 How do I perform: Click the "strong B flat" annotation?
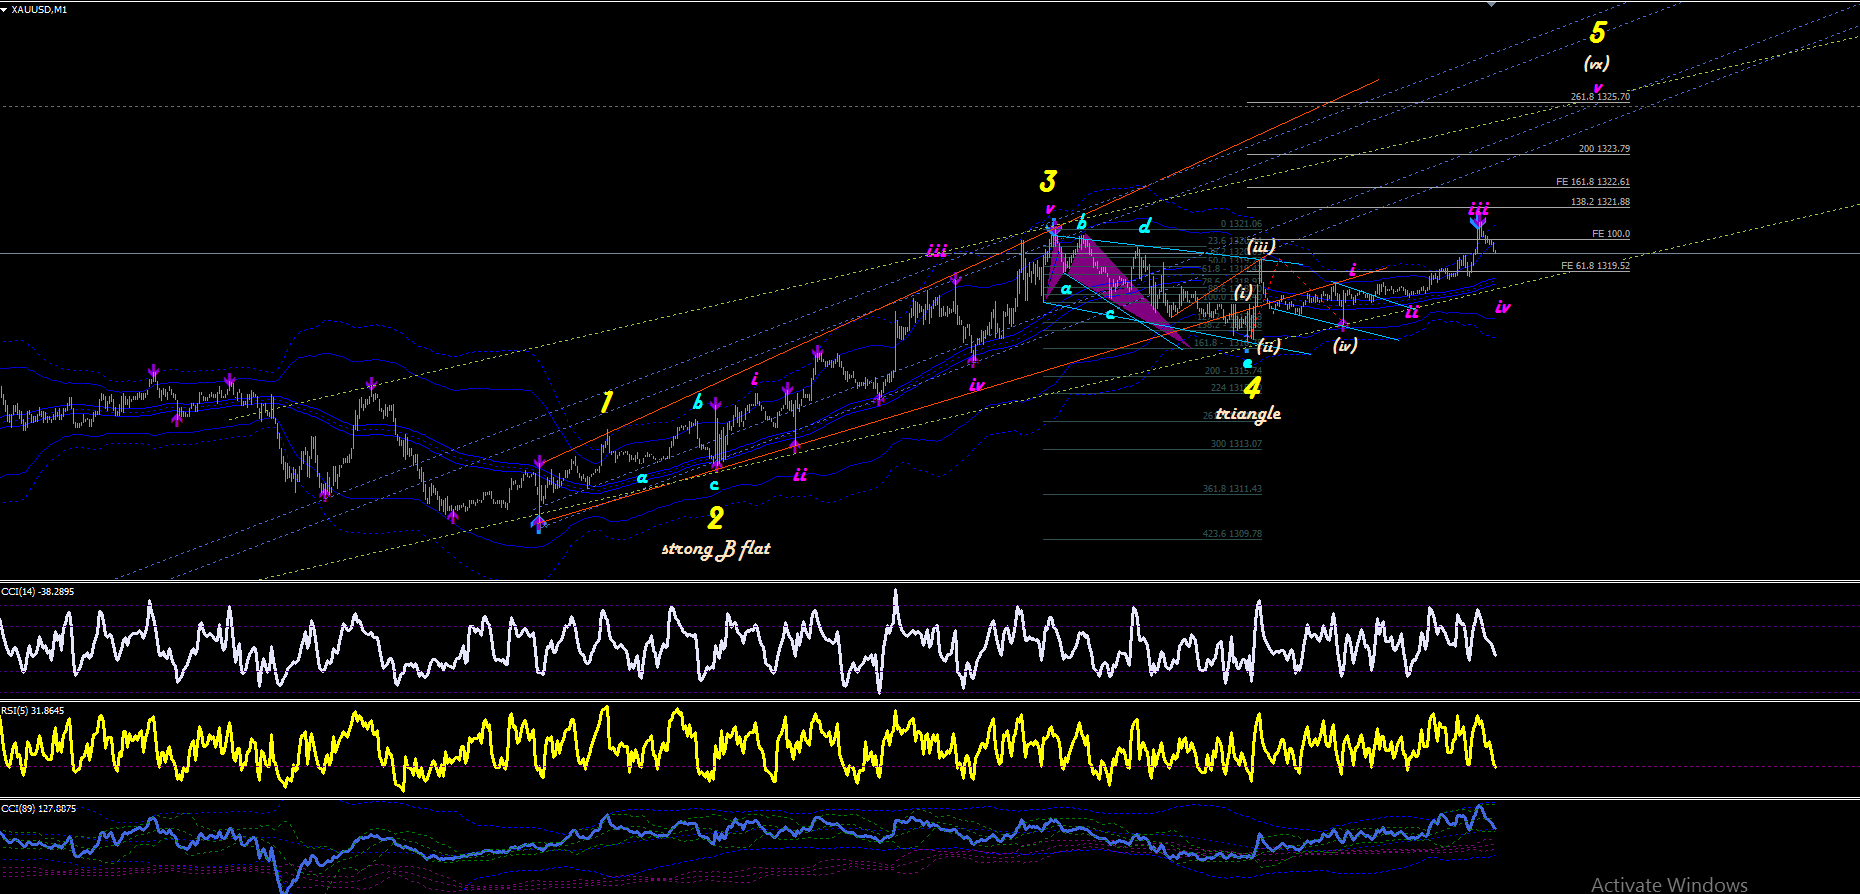716,548
